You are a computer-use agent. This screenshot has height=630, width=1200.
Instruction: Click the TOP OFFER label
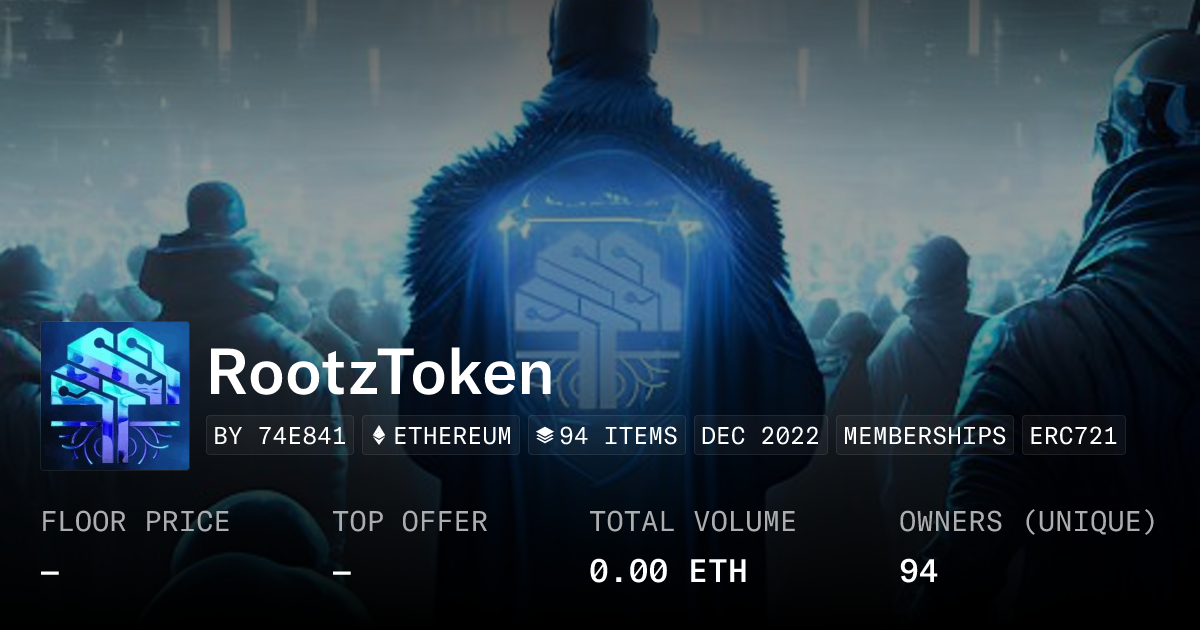410,522
